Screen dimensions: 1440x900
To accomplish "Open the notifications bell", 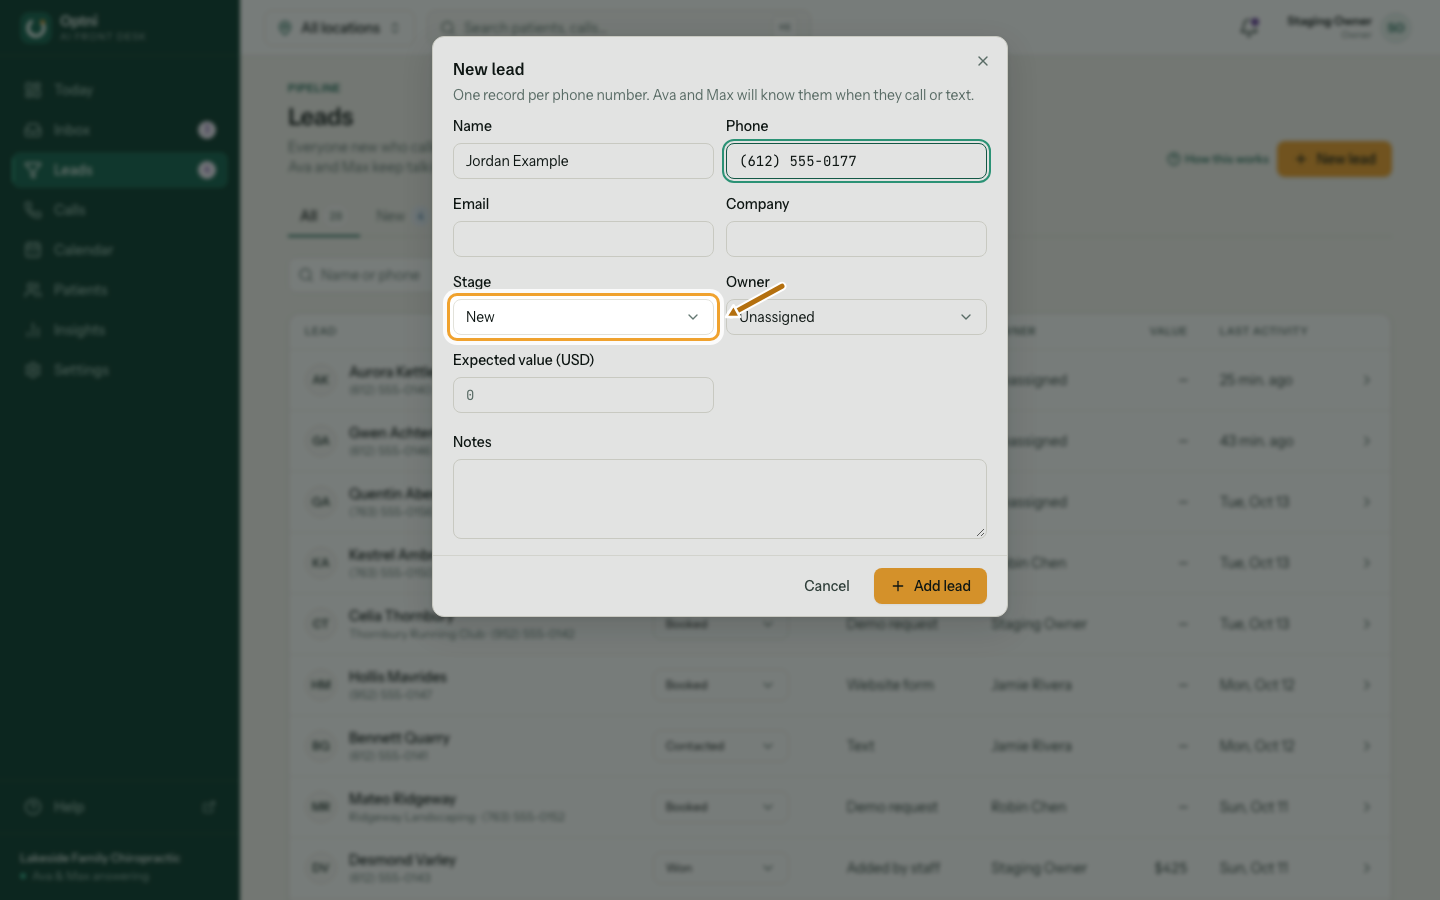I will (x=1249, y=28).
